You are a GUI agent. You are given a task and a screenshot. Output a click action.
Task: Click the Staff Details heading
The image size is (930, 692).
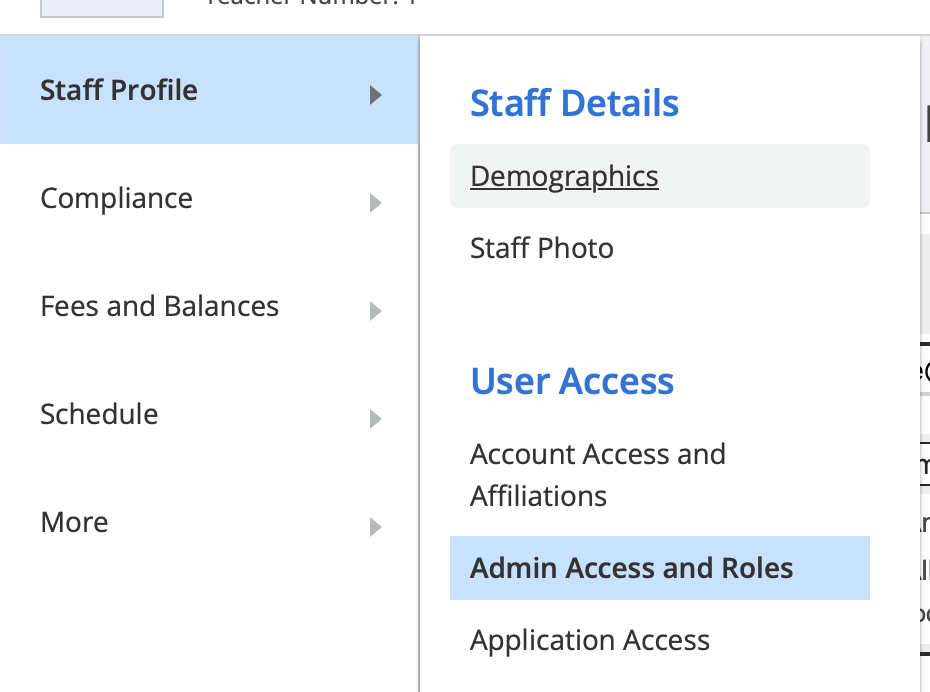tap(574, 103)
